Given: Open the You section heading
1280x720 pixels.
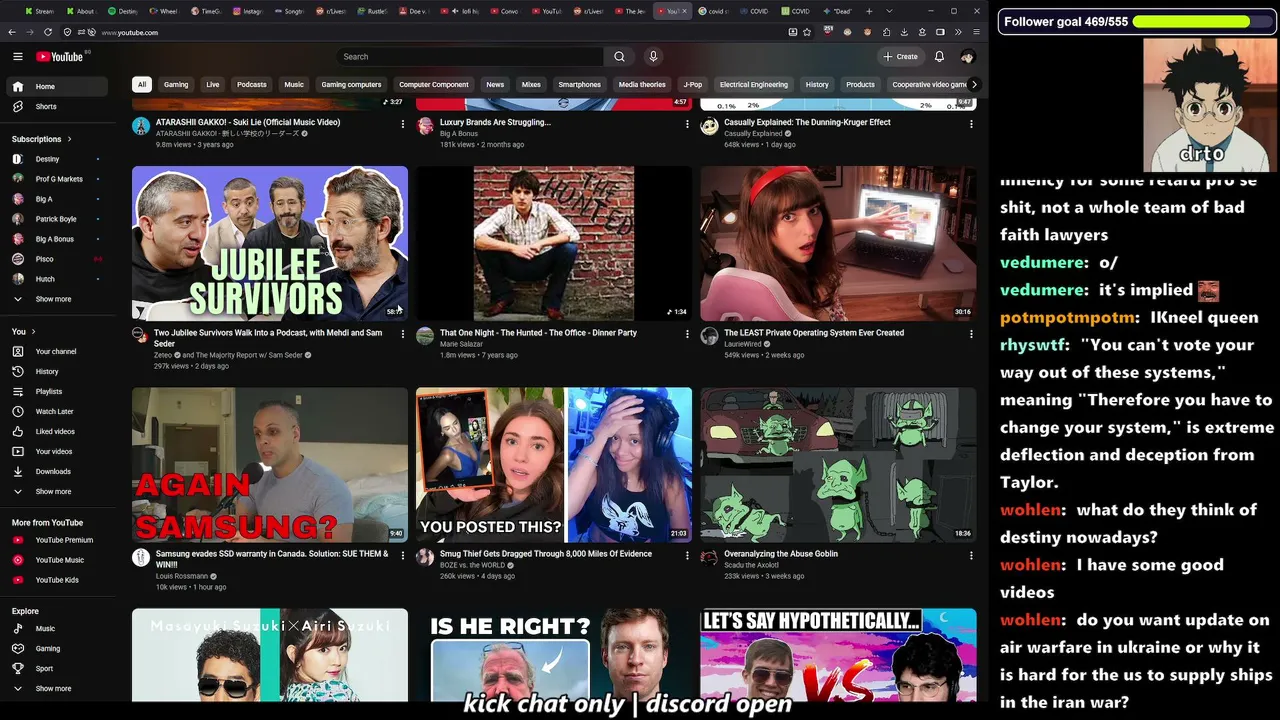Looking at the screenshot, I should [23, 332].
